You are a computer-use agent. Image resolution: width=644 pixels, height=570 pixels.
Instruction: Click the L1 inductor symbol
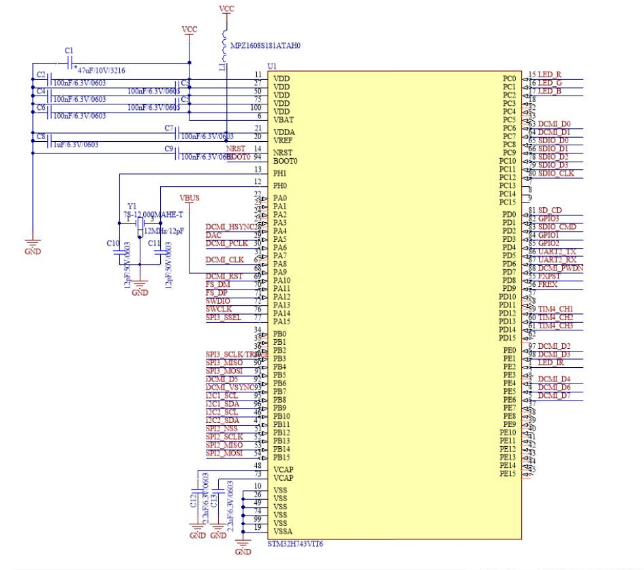click(x=224, y=44)
